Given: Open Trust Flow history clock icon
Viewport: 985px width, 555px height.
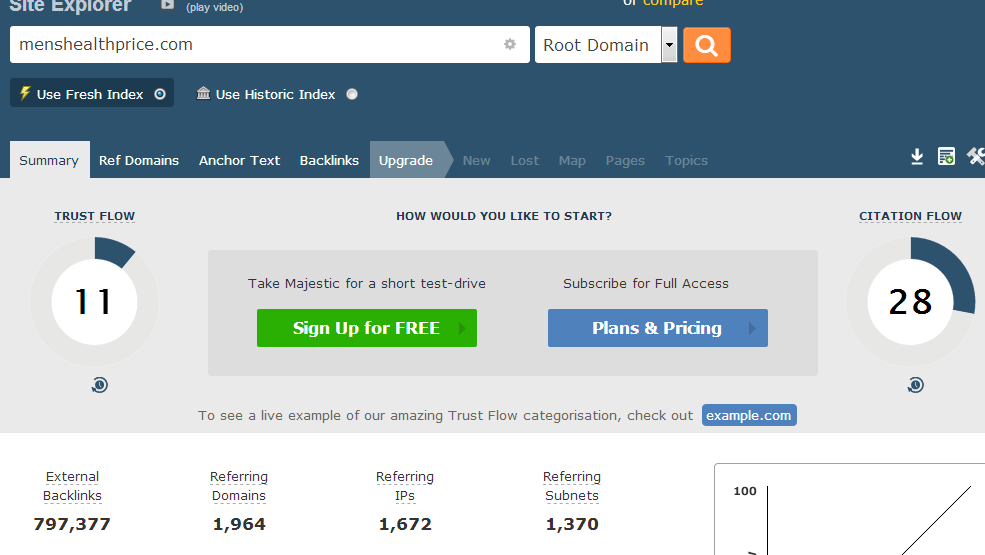Looking at the screenshot, I should point(100,385).
